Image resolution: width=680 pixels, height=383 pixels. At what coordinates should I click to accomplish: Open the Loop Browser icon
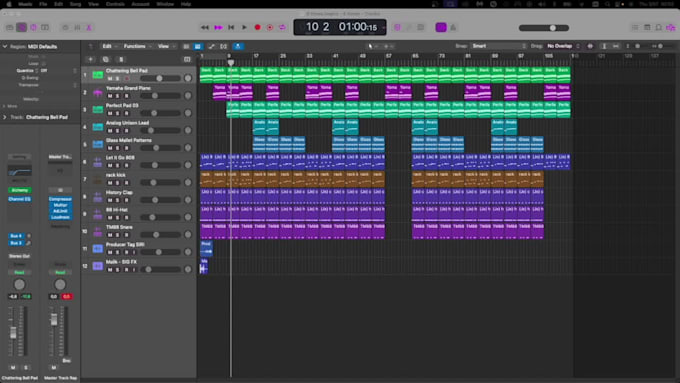(659, 27)
